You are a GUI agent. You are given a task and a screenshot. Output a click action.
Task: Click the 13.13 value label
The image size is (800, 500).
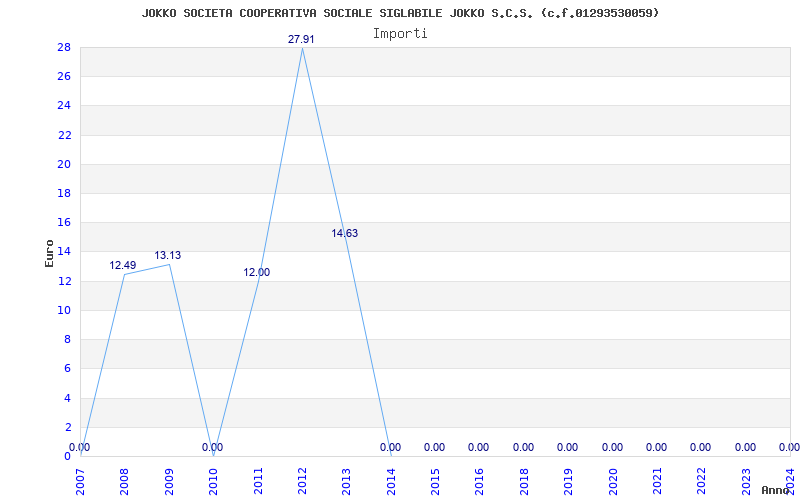coord(168,256)
